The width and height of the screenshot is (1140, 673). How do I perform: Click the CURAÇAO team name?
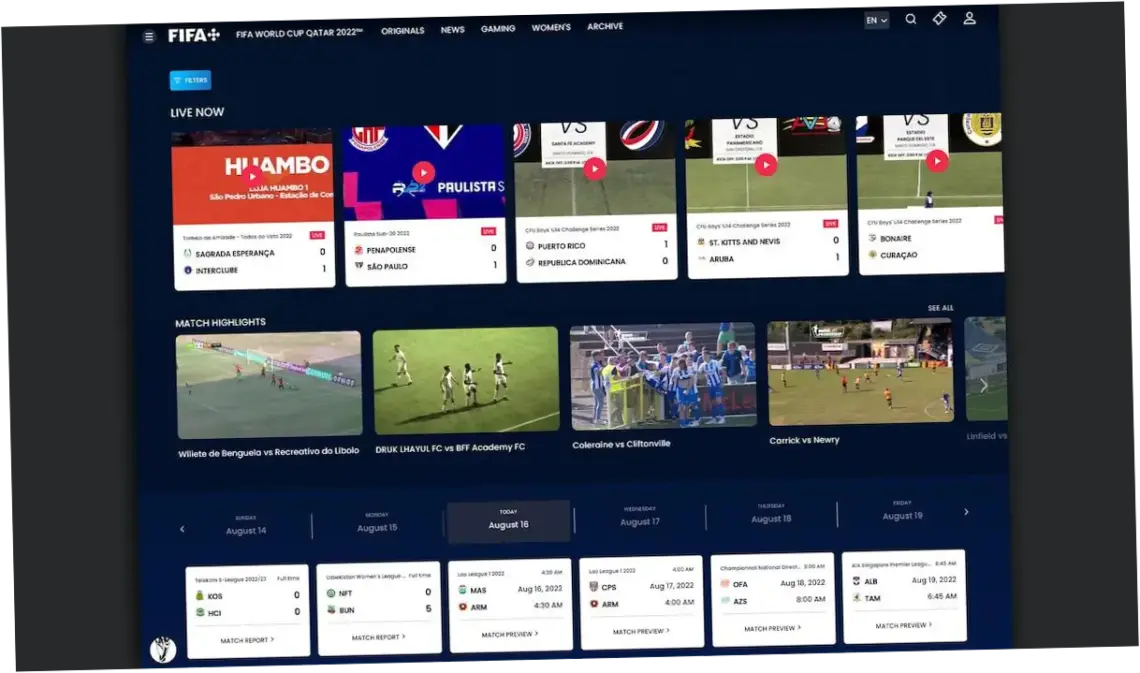899,255
